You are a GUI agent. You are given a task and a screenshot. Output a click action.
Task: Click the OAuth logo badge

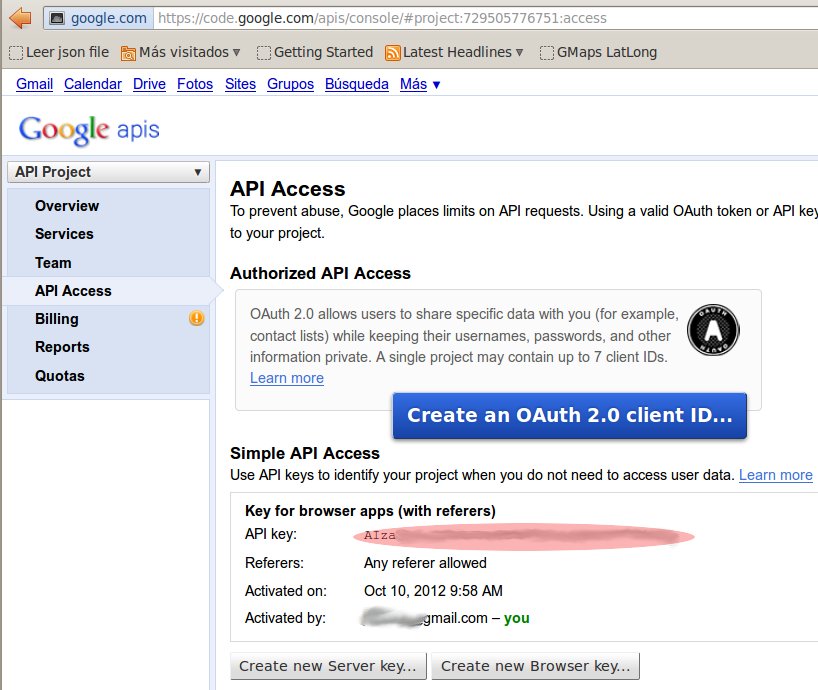[x=713, y=330]
